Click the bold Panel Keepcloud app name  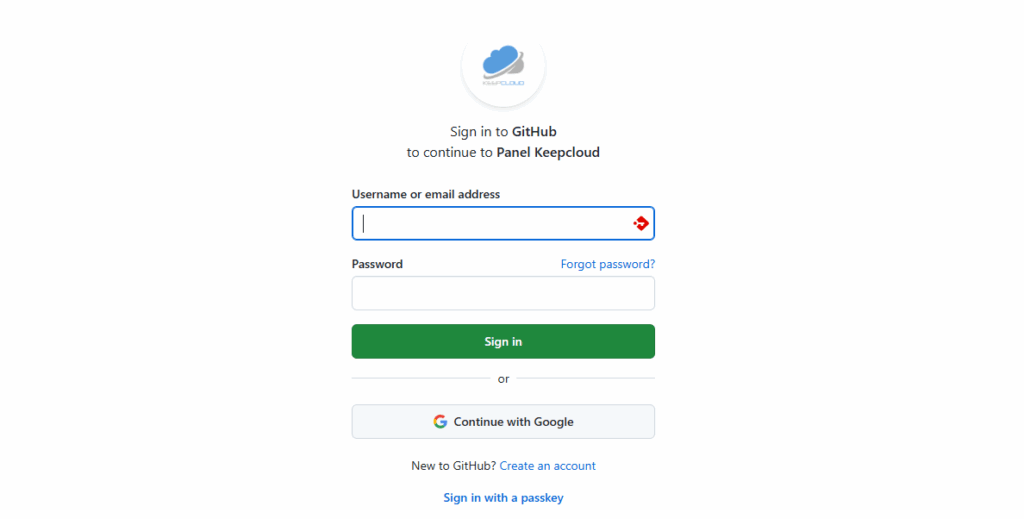(x=548, y=152)
